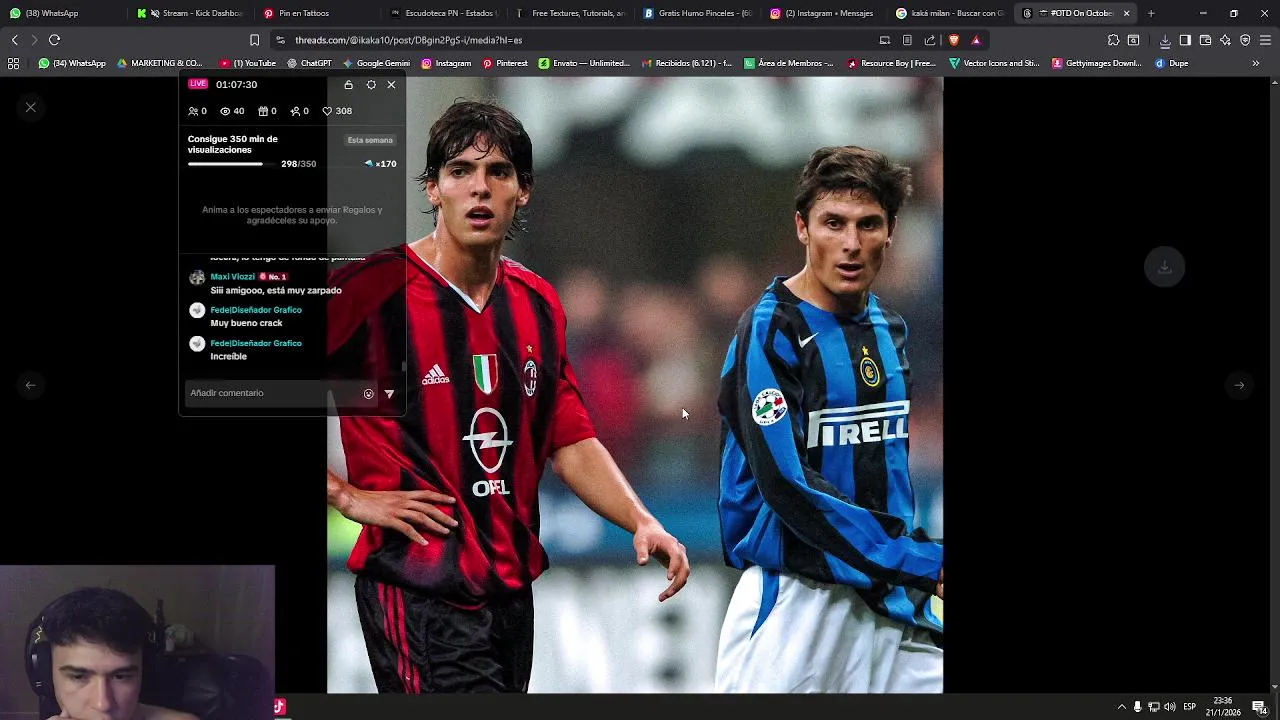The height and width of the screenshot is (720, 1280).
Task: Click the bookmark icon left of address bar
Action: click(x=254, y=40)
